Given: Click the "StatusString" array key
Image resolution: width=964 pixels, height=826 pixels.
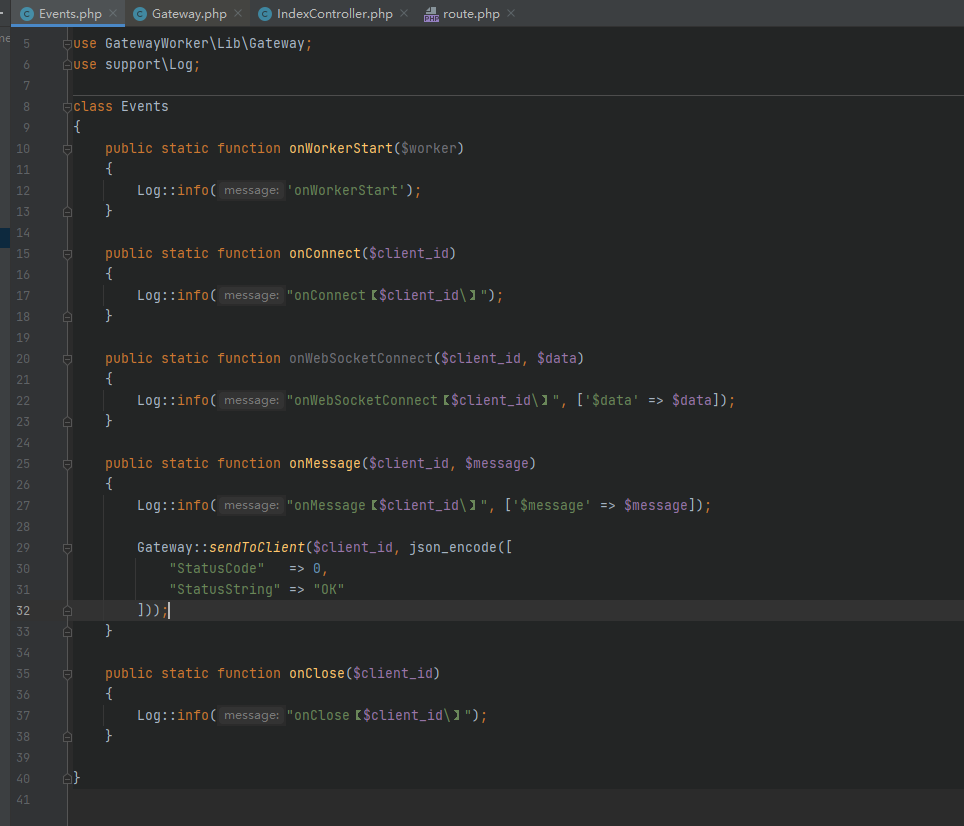Looking at the screenshot, I should click(225, 589).
